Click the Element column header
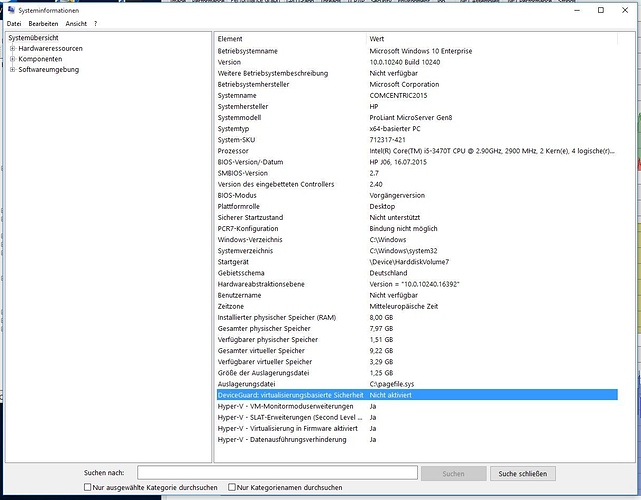This screenshot has width=641, height=500. point(290,39)
